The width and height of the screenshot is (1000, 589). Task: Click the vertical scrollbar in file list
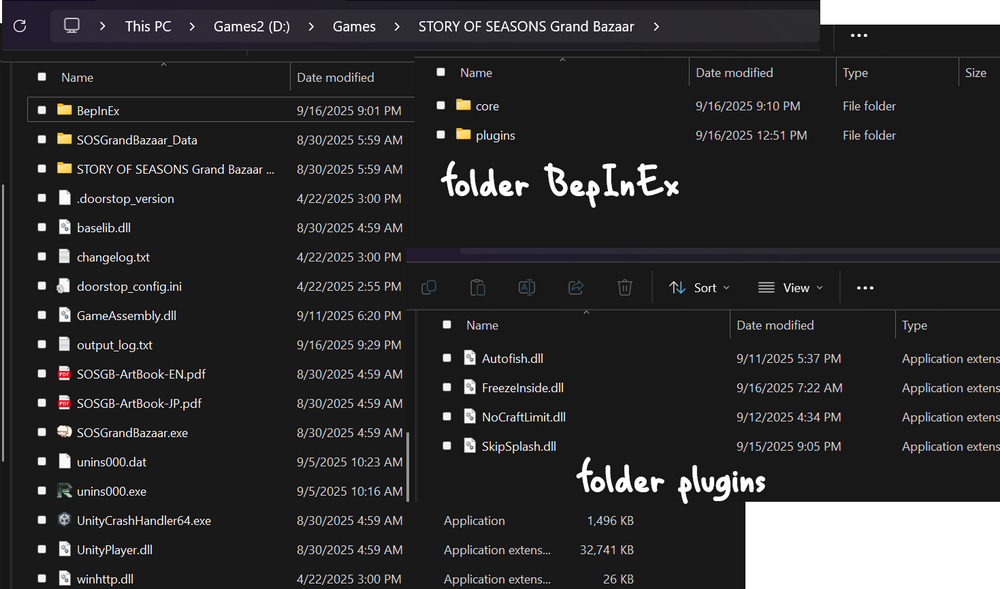tap(408, 470)
